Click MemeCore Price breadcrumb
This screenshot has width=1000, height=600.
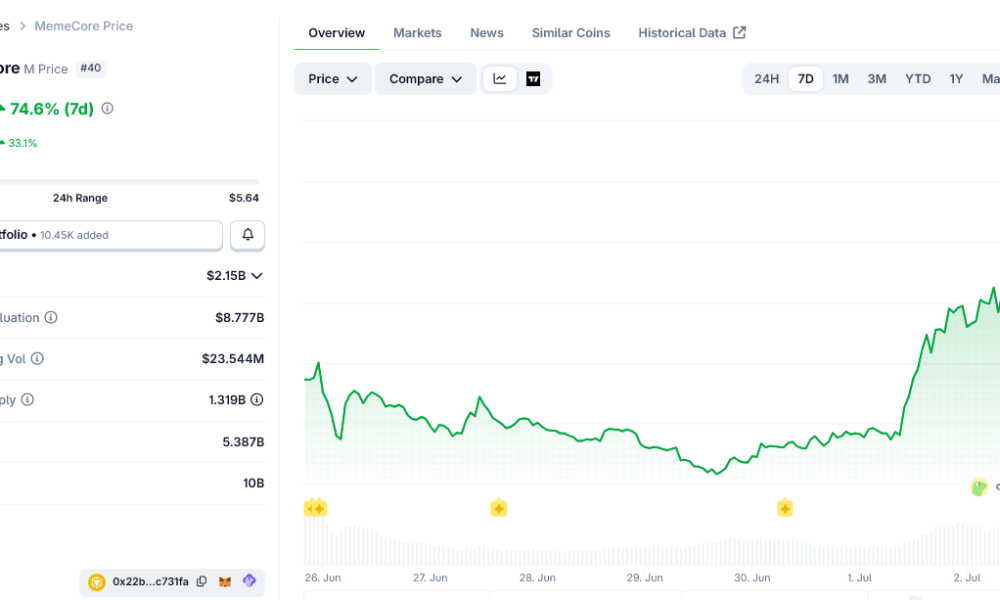click(84, 26)
